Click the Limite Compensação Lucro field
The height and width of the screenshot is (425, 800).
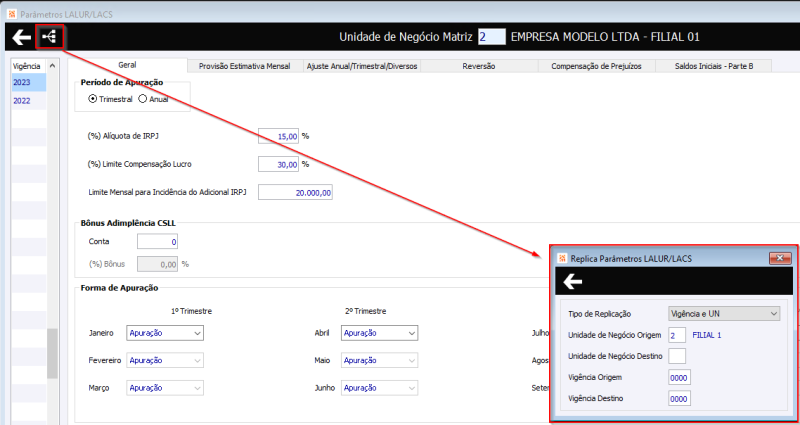coord(278,164)
